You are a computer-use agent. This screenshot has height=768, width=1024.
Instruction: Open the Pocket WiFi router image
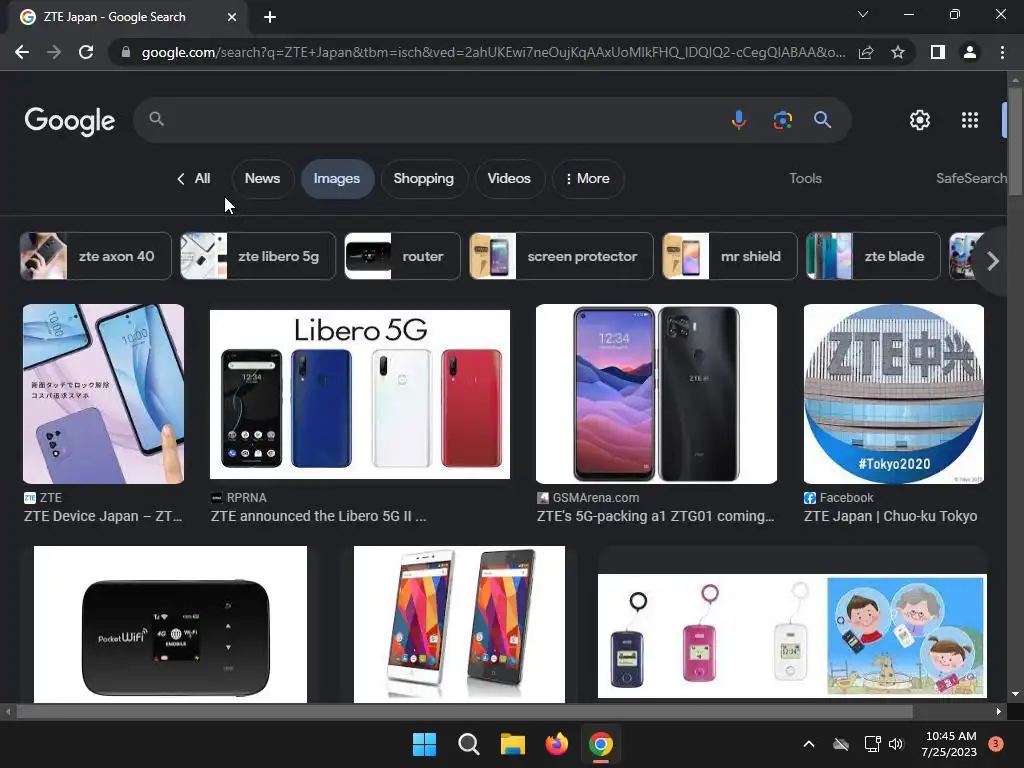170,624
